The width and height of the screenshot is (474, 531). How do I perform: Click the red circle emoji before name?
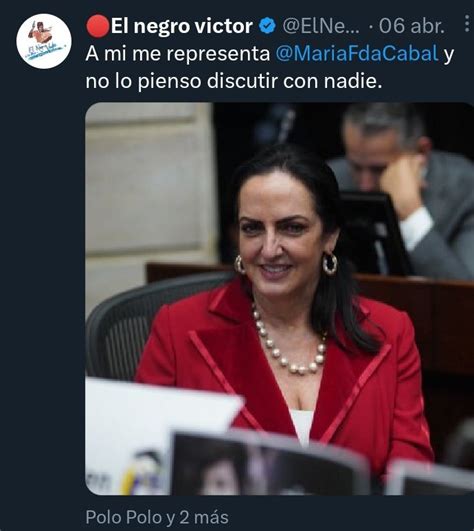[98, 26]
